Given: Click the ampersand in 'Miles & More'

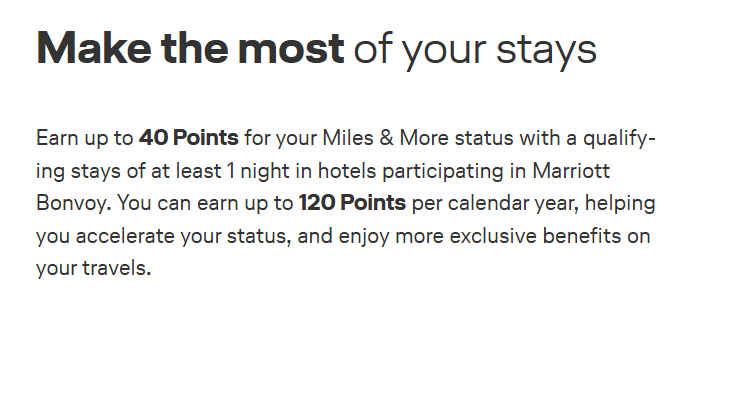Looking at the screenshot, I should tap(387, 138).
